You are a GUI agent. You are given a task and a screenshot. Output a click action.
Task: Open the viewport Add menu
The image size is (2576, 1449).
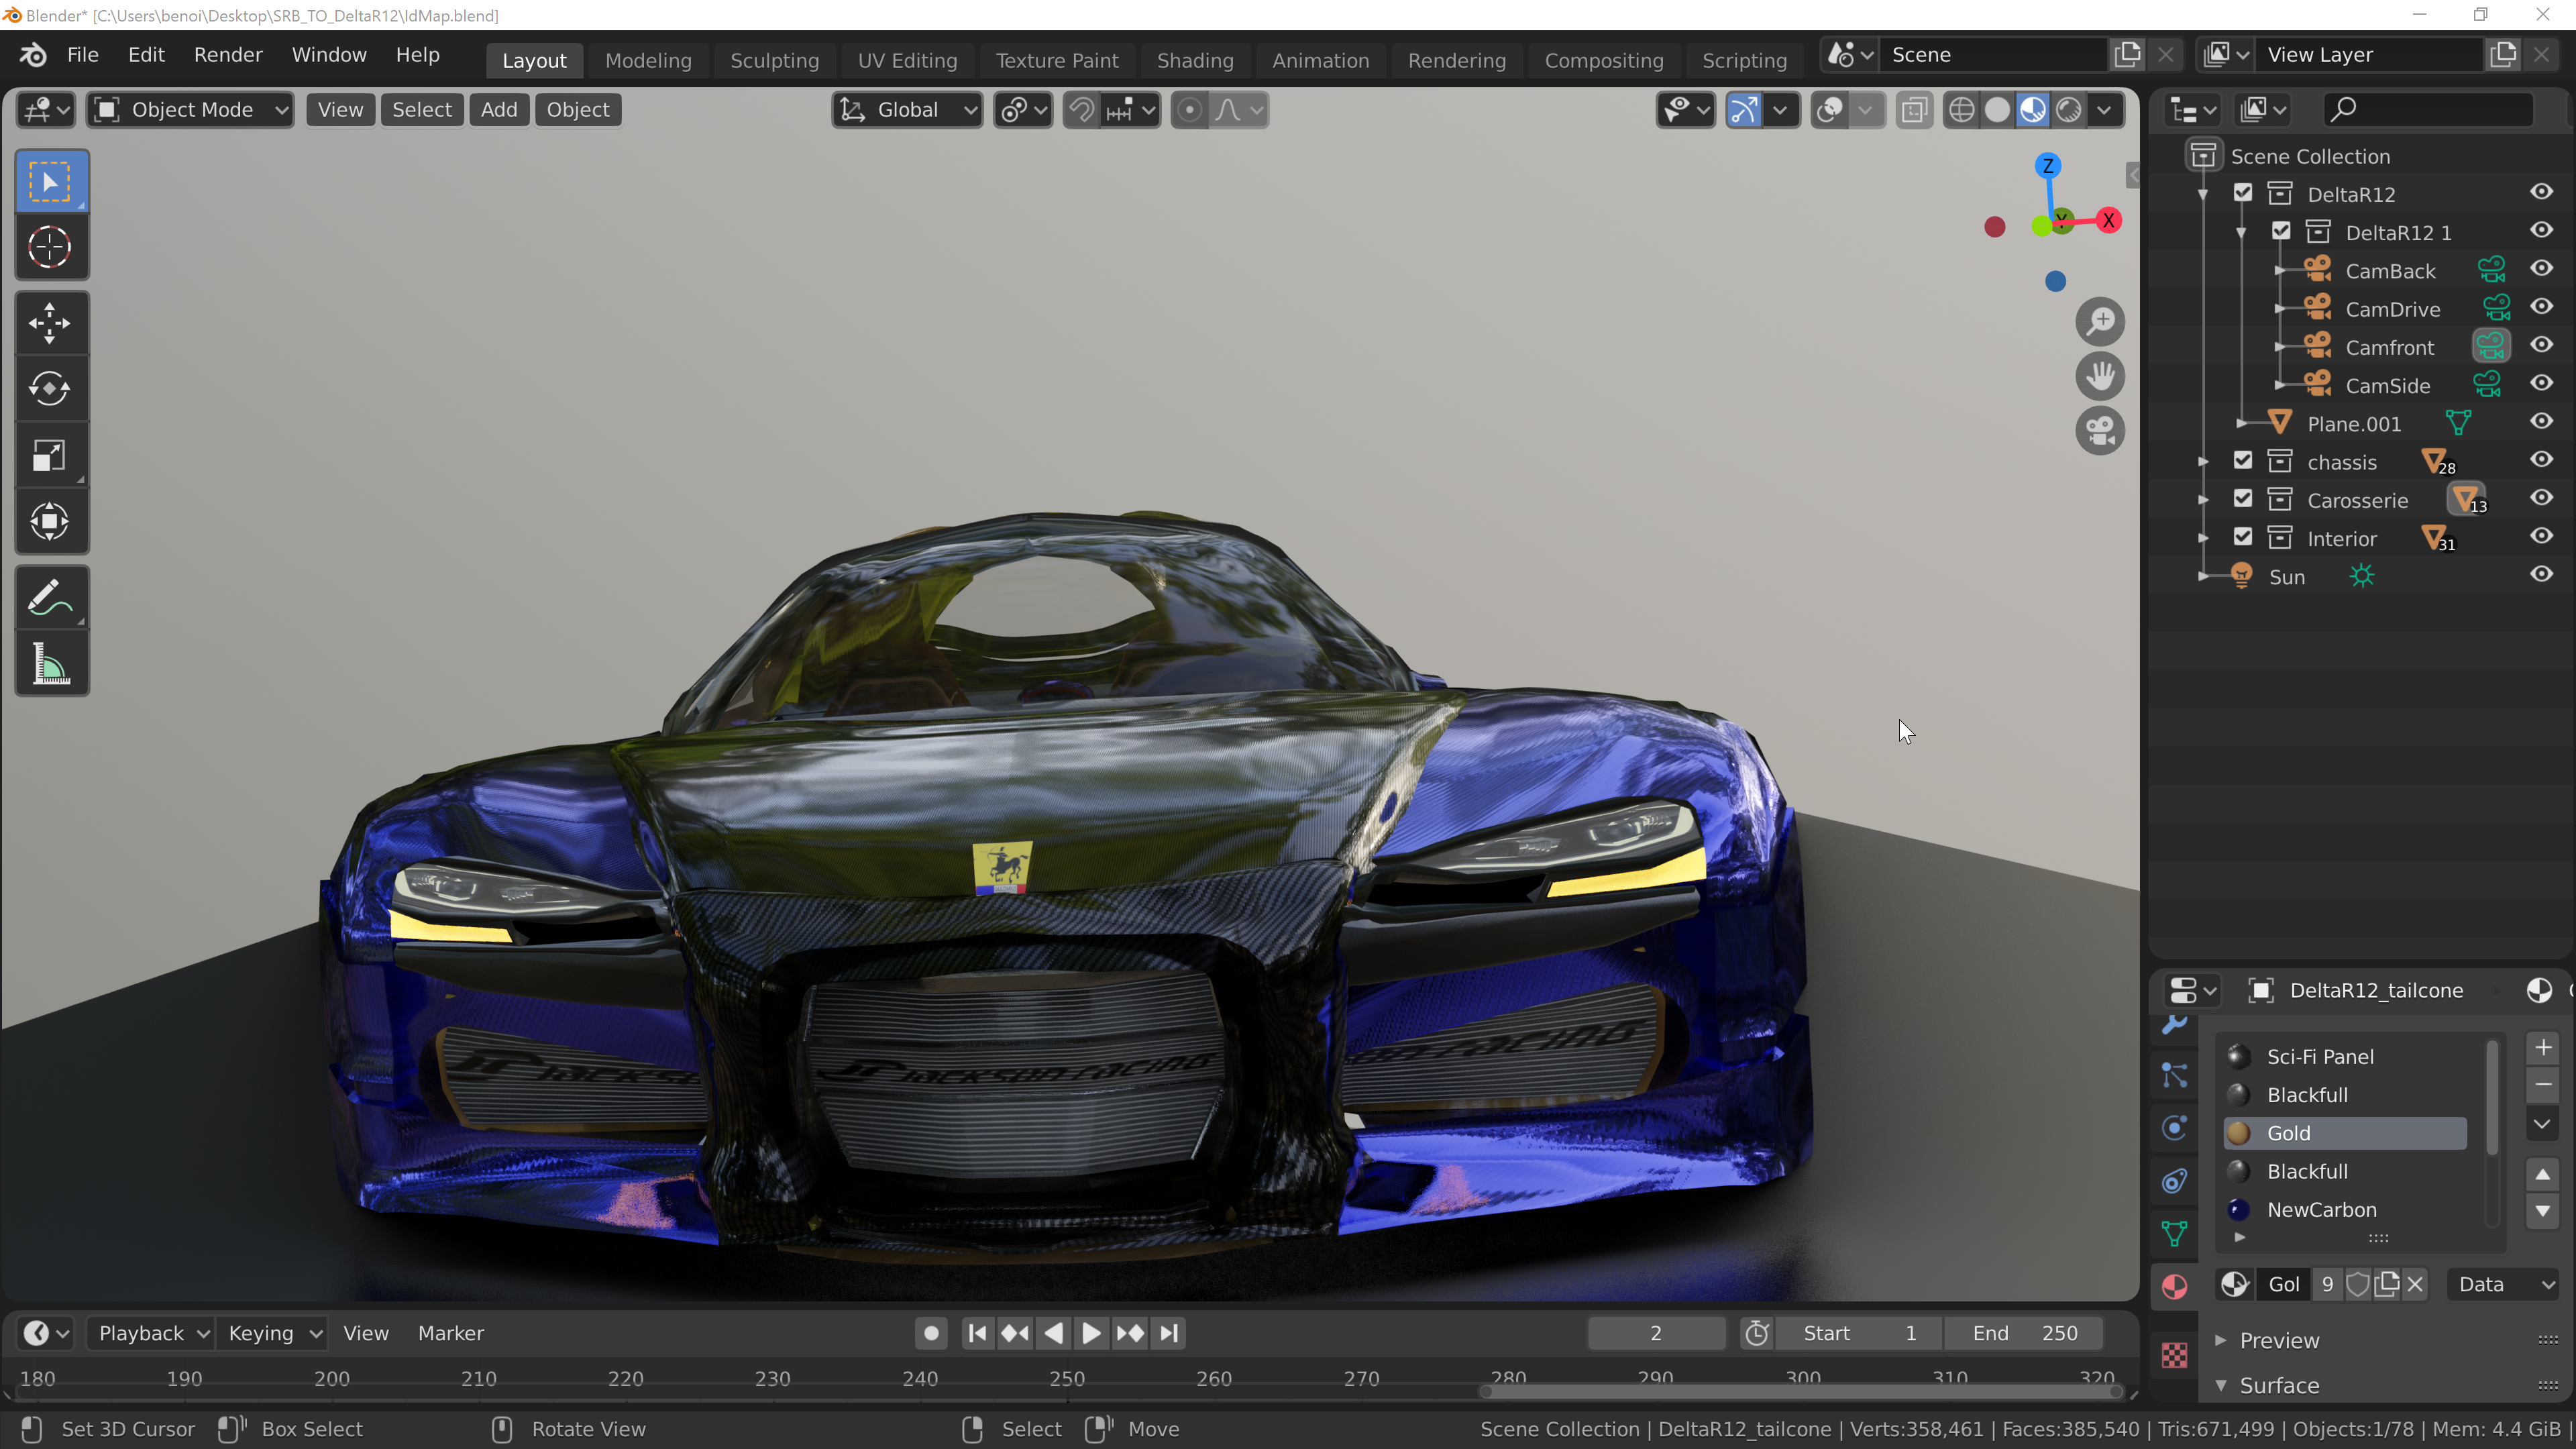point(499,110)
